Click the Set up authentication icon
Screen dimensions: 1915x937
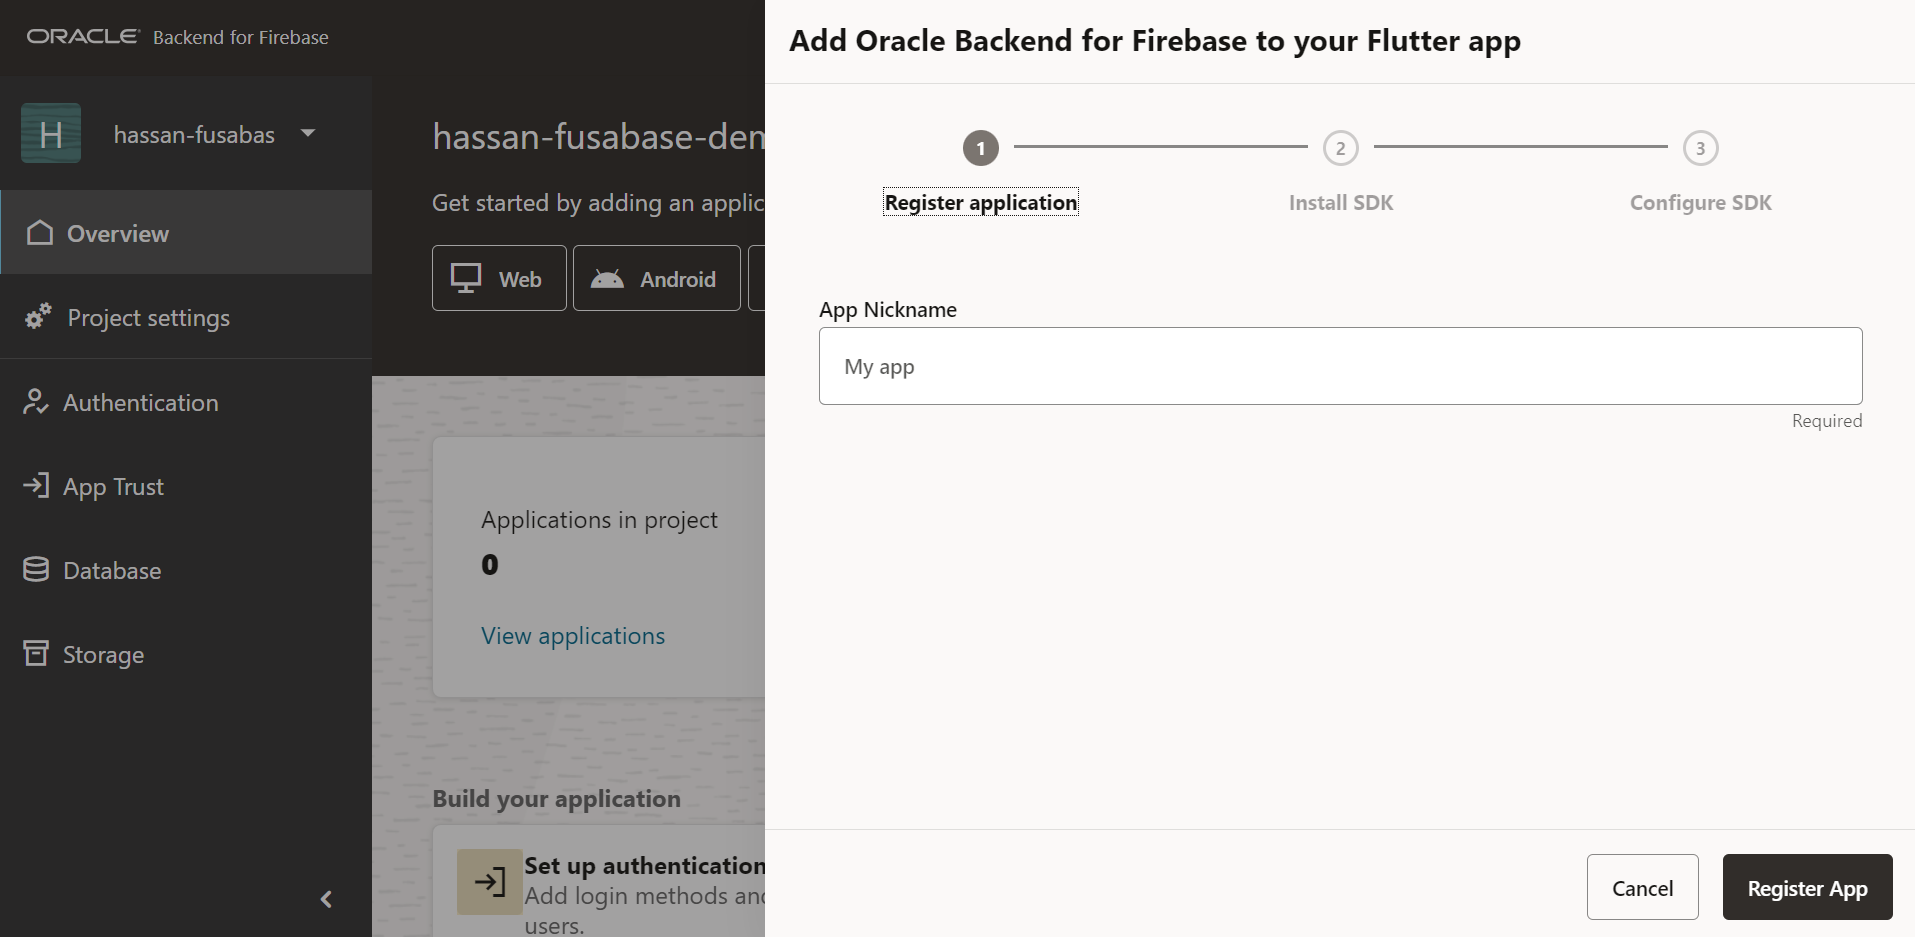click(x=490, y=882)
